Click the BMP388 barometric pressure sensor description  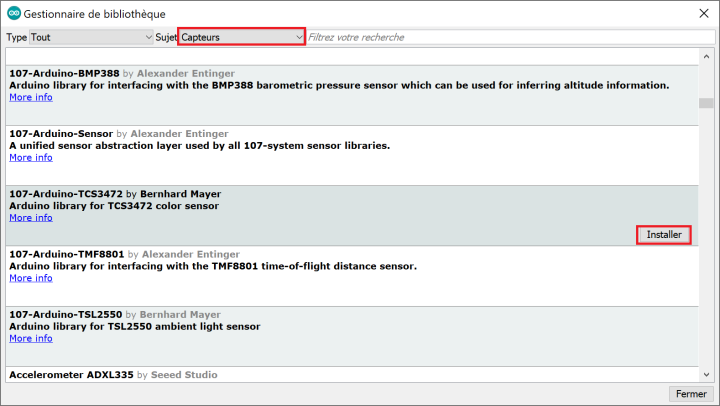click(x=339, y=85)
